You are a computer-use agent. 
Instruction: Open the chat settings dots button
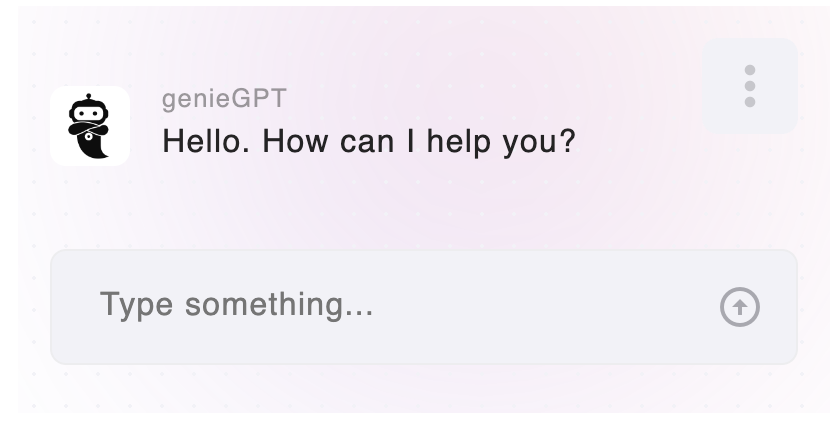click(750, 86)
